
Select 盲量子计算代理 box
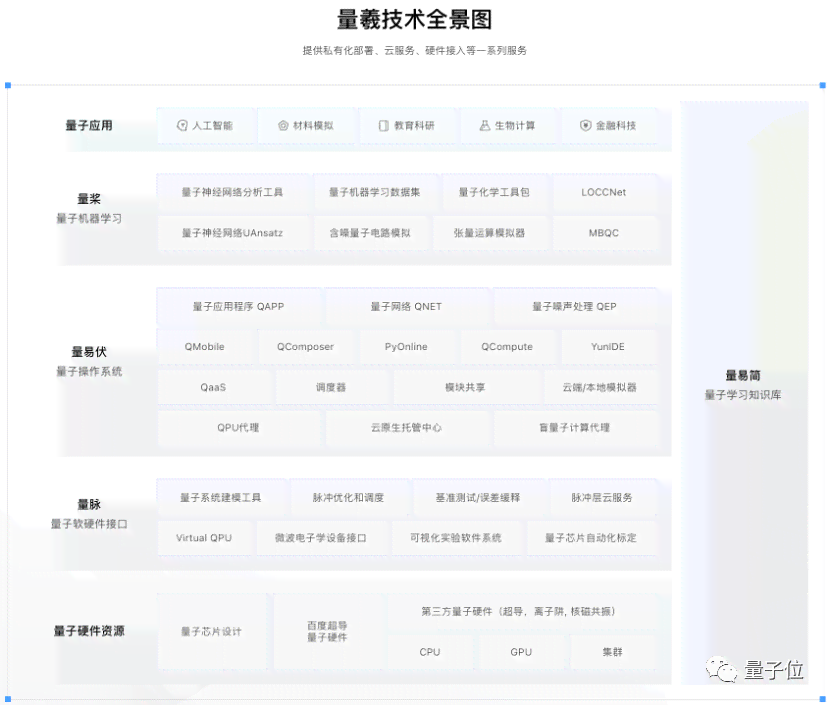coord(575,428)
